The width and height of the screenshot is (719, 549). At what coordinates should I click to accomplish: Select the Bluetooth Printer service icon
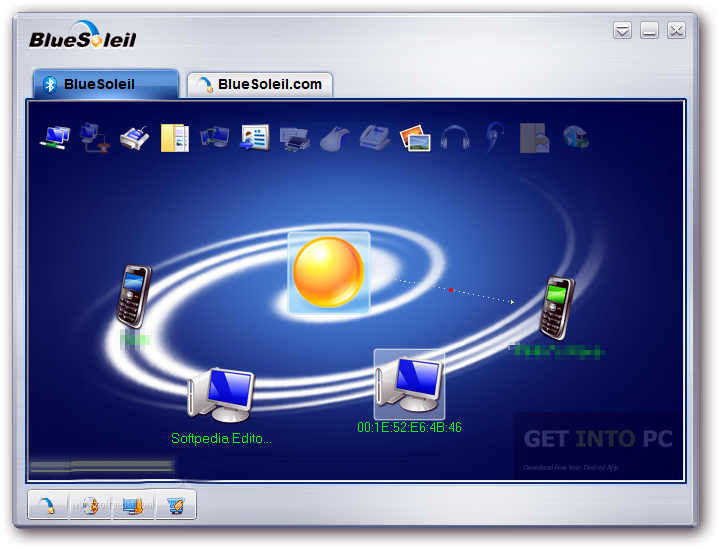[295, 139]
